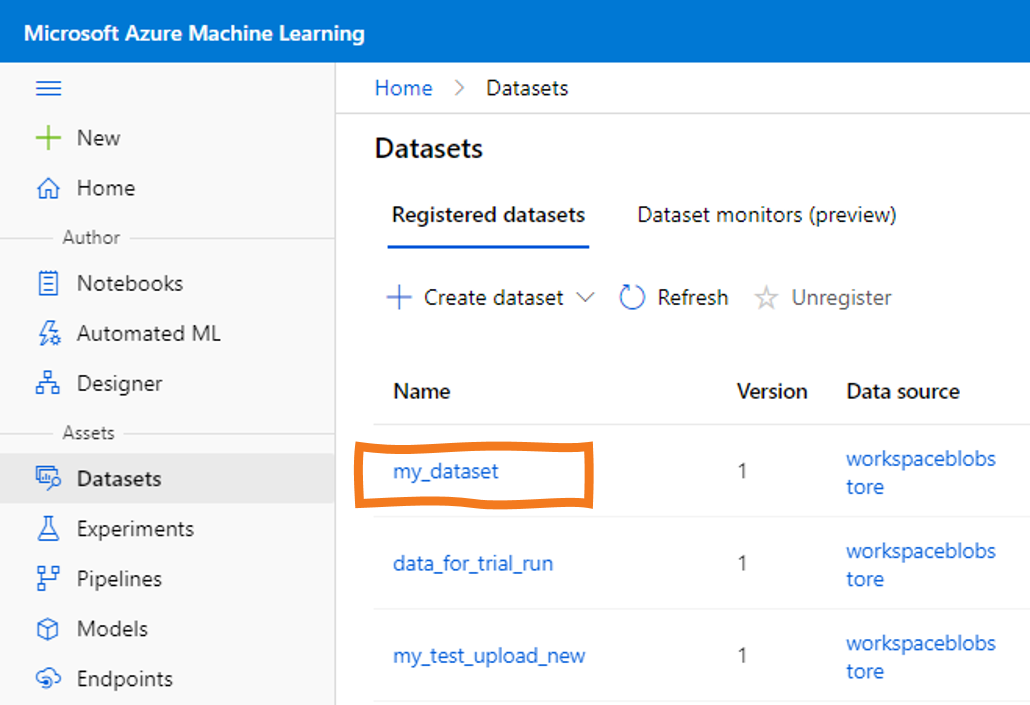1030x705 pixels.
Task: Switch to Registered datasets tab
Action: (488, 215)
